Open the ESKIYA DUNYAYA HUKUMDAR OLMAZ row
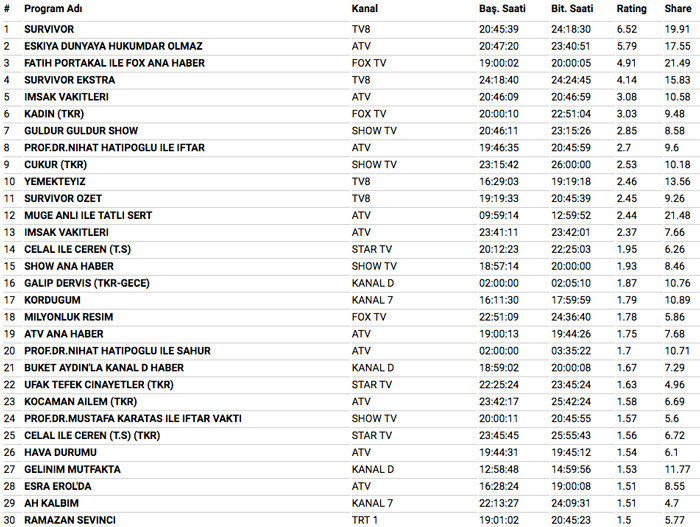Image resolution: width=700 pixels, height=527 pixels. (113, 46)
